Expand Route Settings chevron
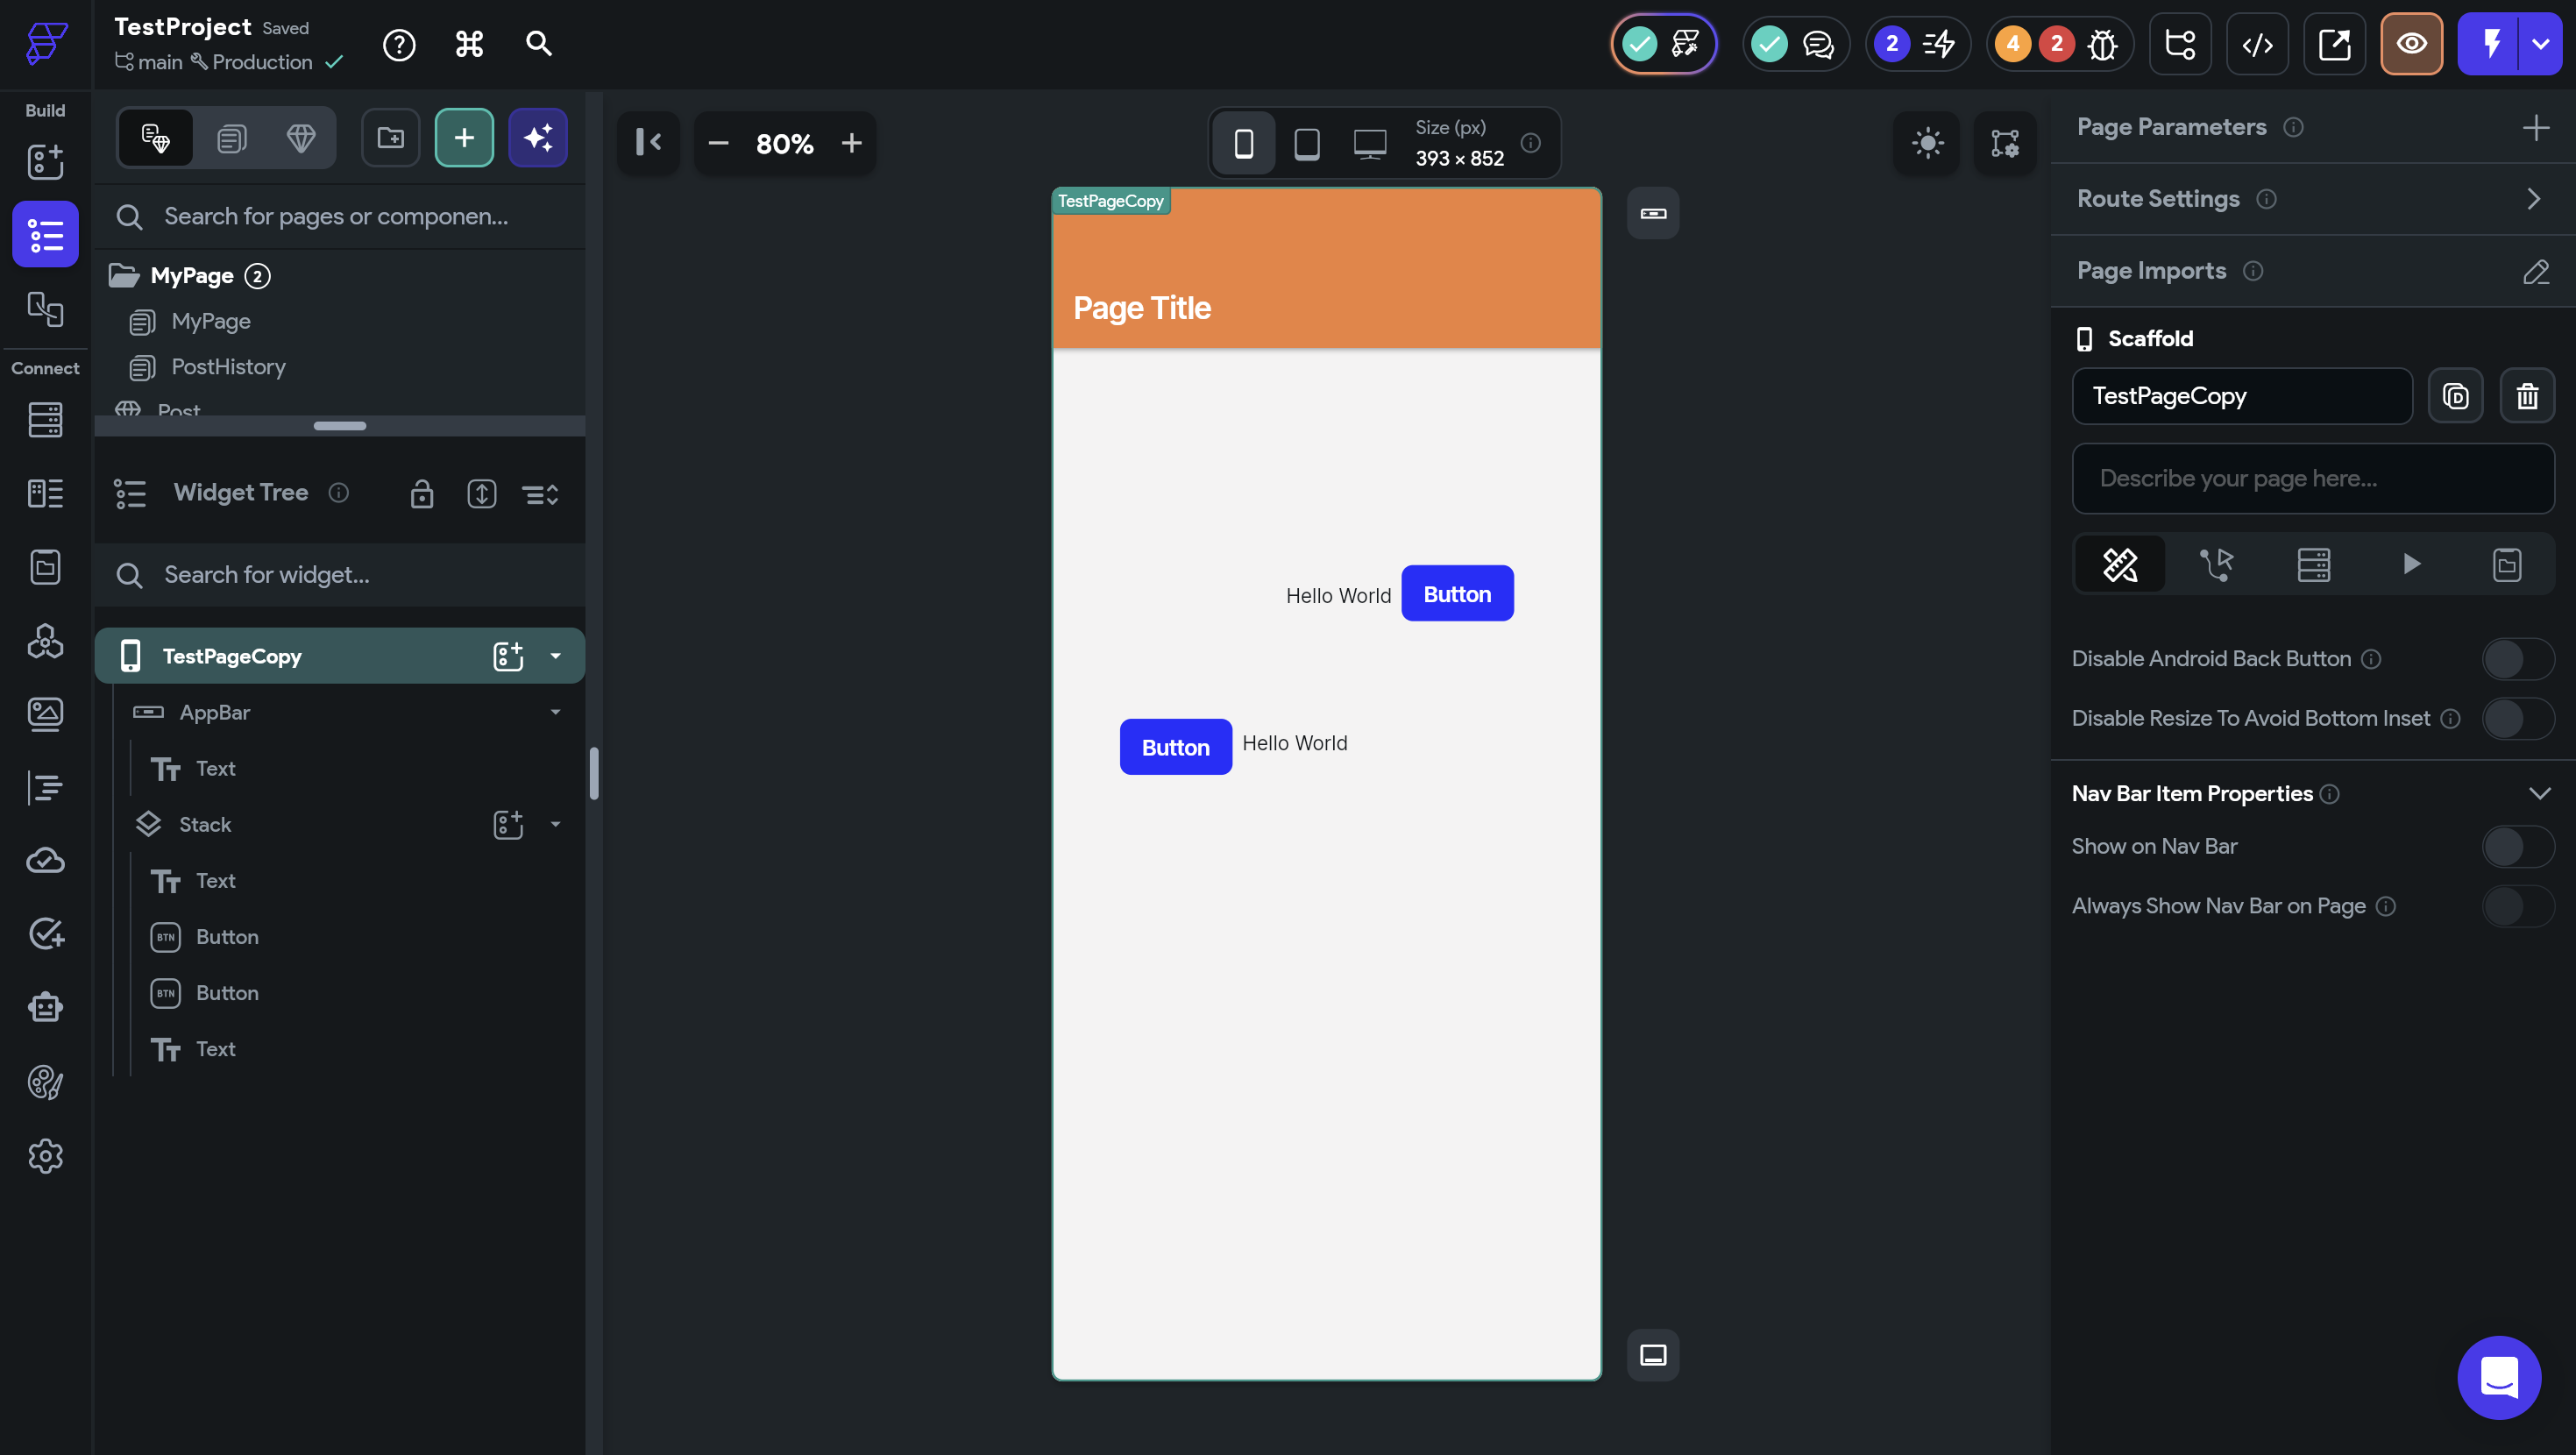2576x1455 pixels. coord(2533,199)
